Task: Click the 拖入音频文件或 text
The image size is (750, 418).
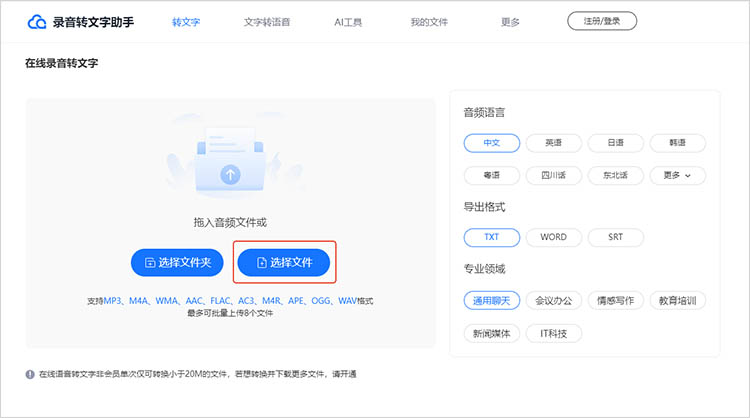Action: (230, 222)
